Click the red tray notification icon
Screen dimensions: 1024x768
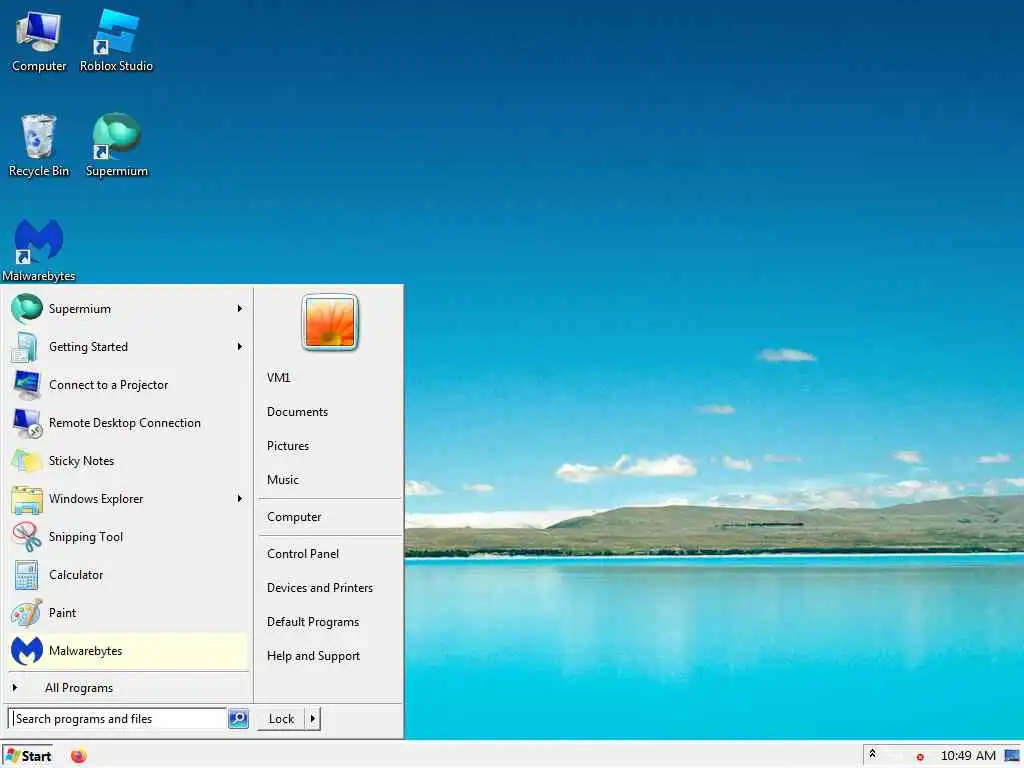click(x=920, y=757)
